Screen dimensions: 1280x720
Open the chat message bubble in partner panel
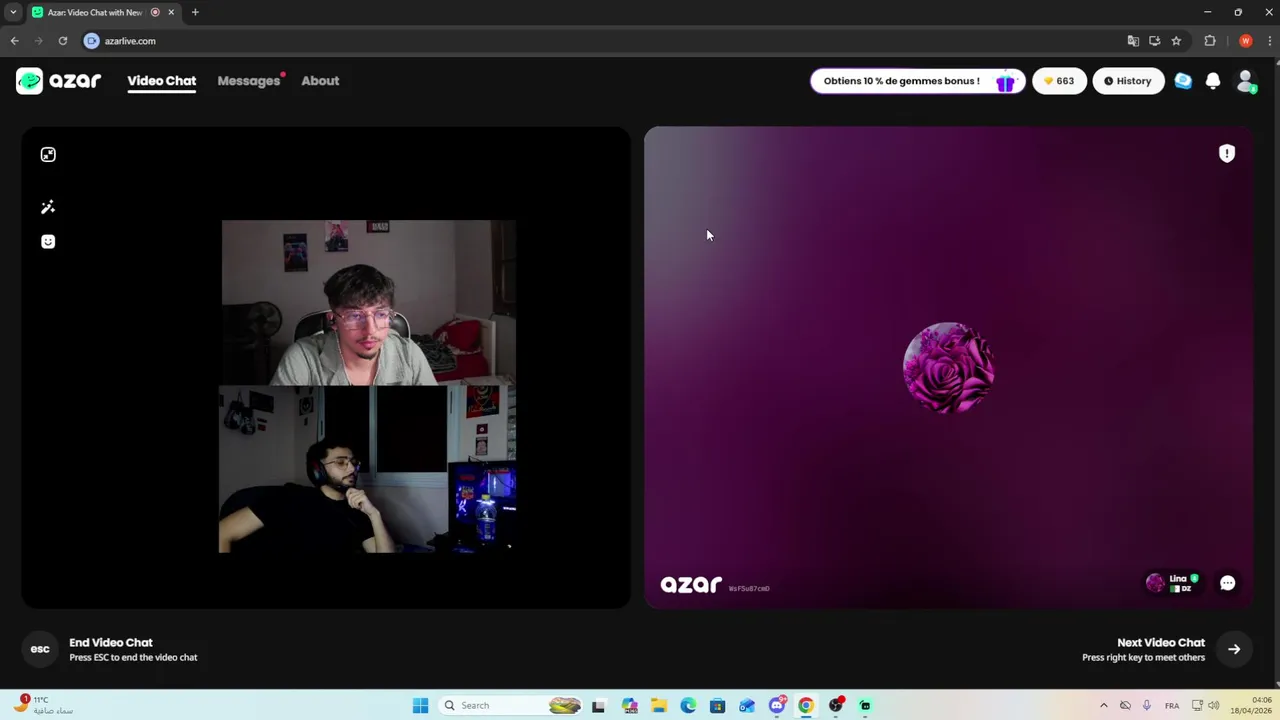[x=1228, y=583]
